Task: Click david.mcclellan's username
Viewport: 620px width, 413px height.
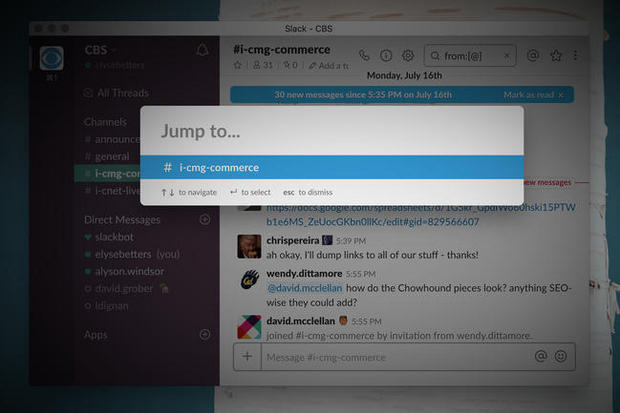Action: (x=301, y=320)
